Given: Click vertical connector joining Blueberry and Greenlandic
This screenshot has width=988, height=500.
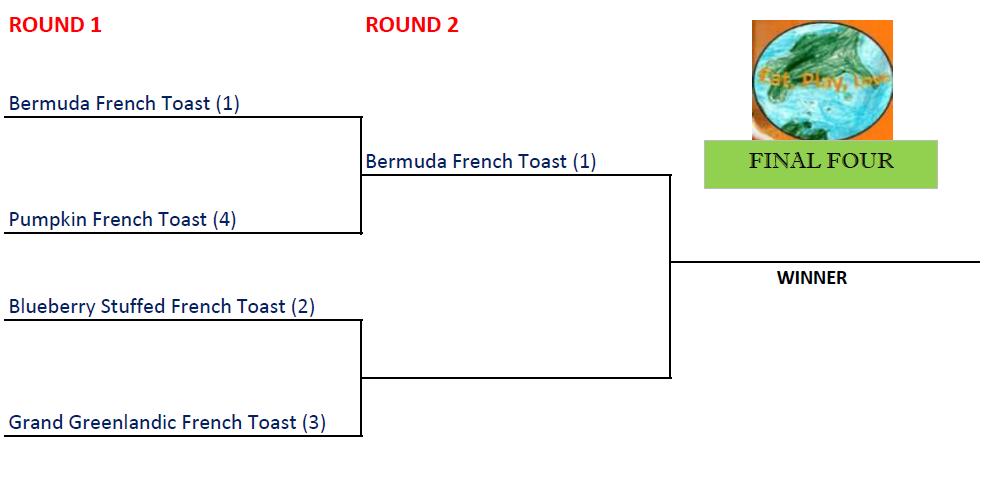Looking at the screenshot, I should point(361,378).
